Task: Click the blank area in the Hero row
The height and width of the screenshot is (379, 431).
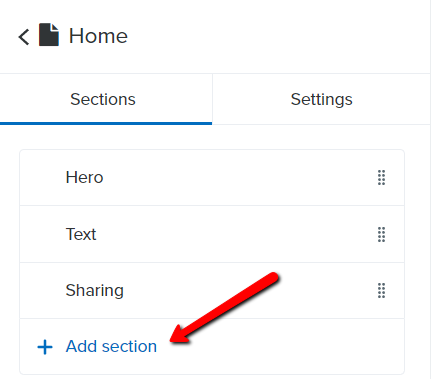Action: coord(233,177)
